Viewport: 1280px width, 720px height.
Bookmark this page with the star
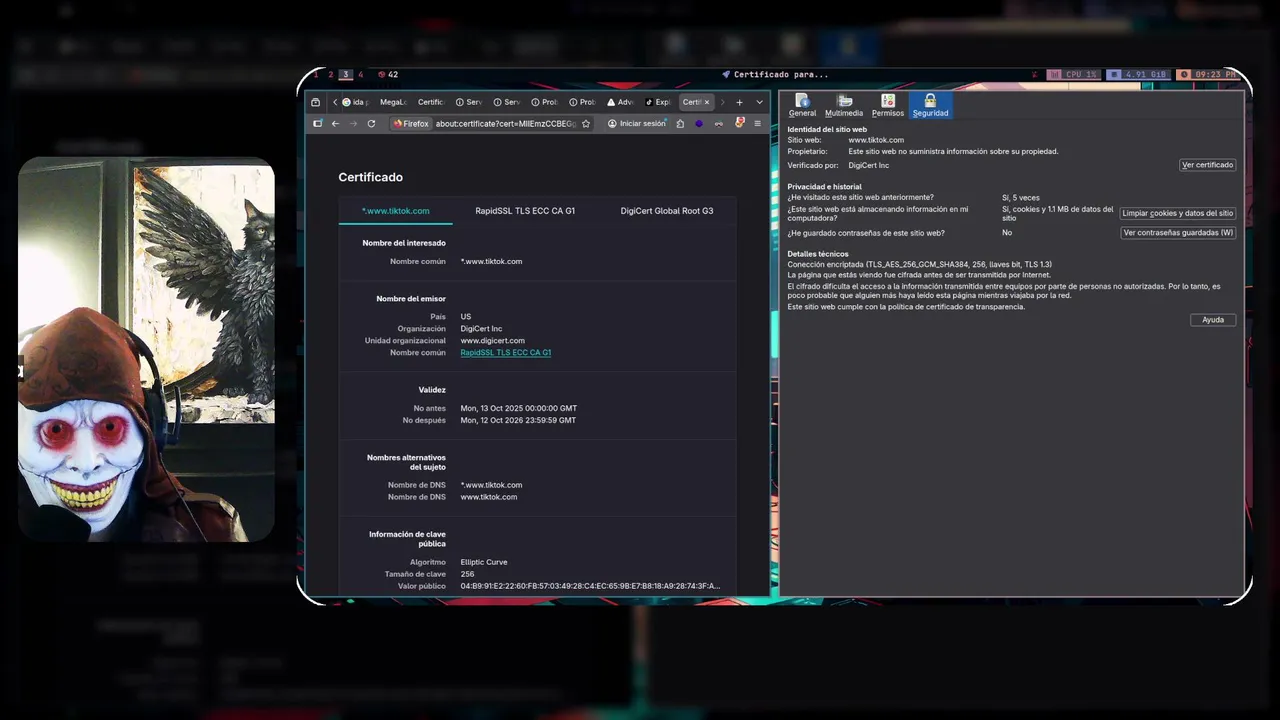586,124
